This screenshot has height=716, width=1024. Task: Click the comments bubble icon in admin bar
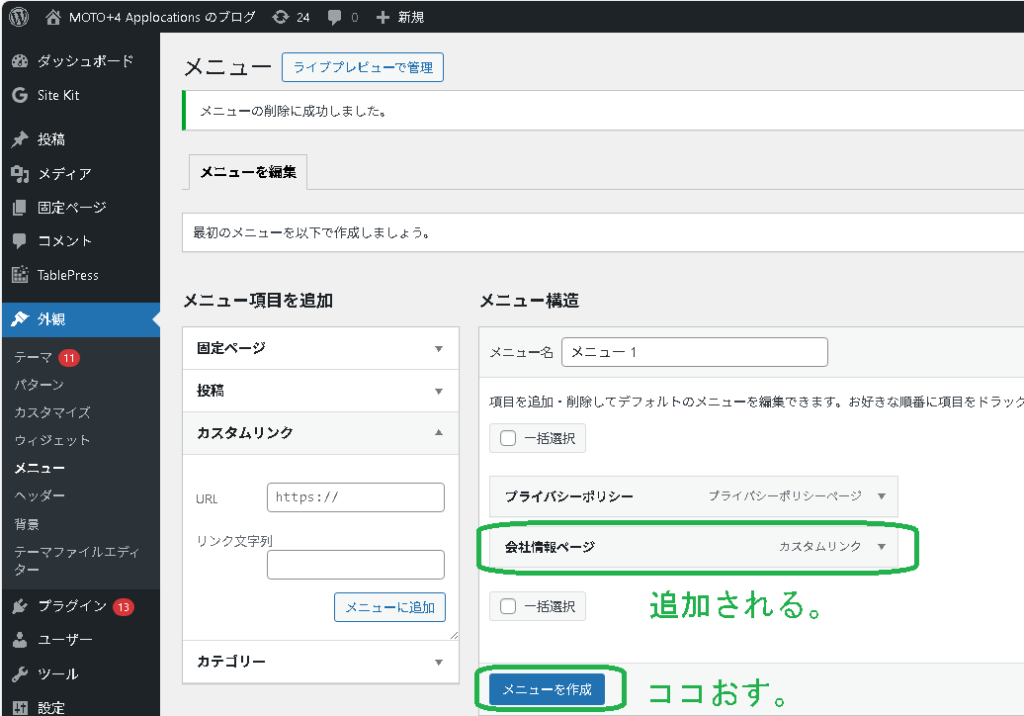coord(334,17)
